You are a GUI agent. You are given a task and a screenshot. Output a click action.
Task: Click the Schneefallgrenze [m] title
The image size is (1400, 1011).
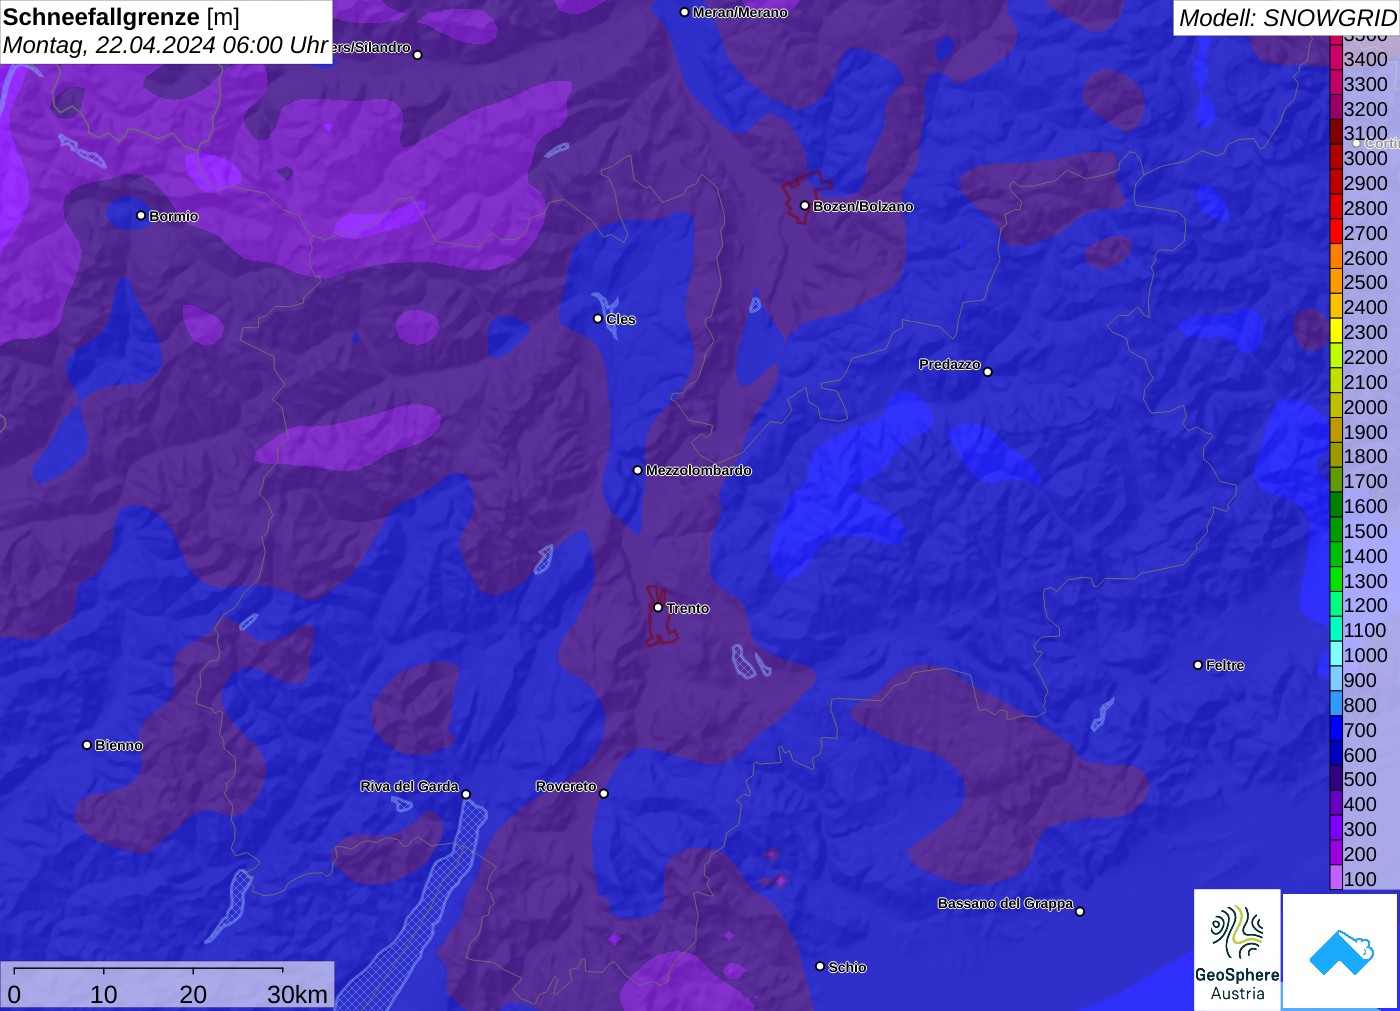tap(121, 17)
